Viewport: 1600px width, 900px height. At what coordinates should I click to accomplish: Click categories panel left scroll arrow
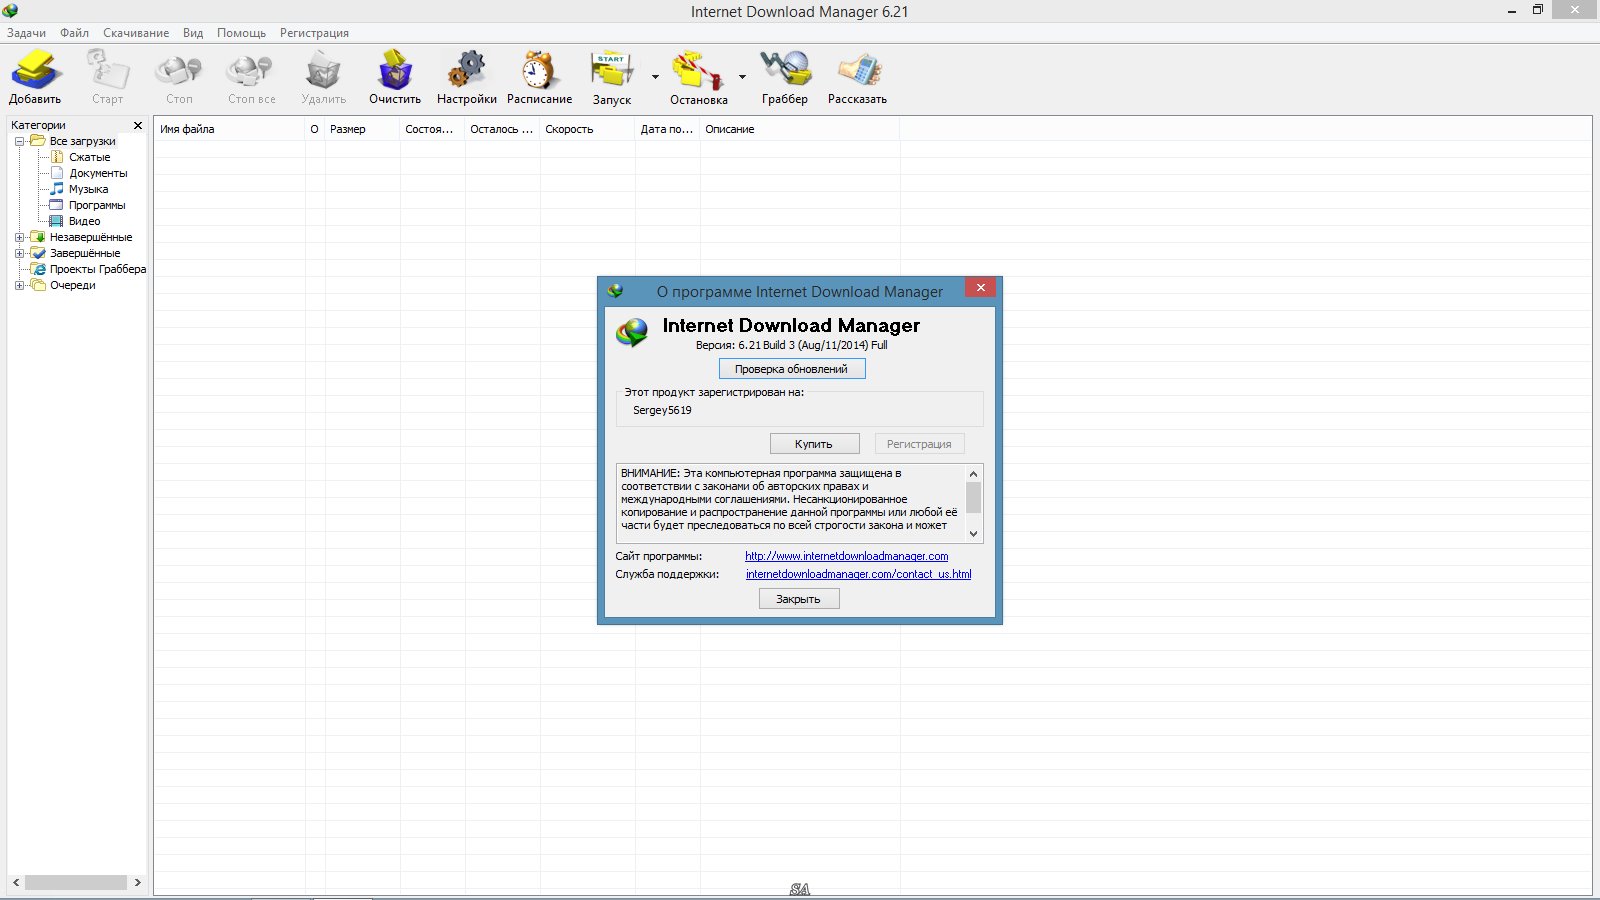click(16, 882)
